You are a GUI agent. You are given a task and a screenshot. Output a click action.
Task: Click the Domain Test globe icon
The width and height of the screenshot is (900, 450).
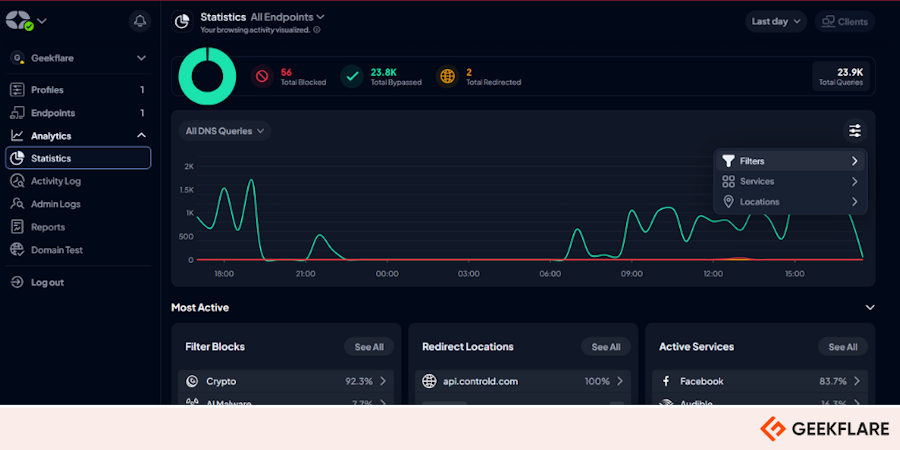[x=17, y=250]
